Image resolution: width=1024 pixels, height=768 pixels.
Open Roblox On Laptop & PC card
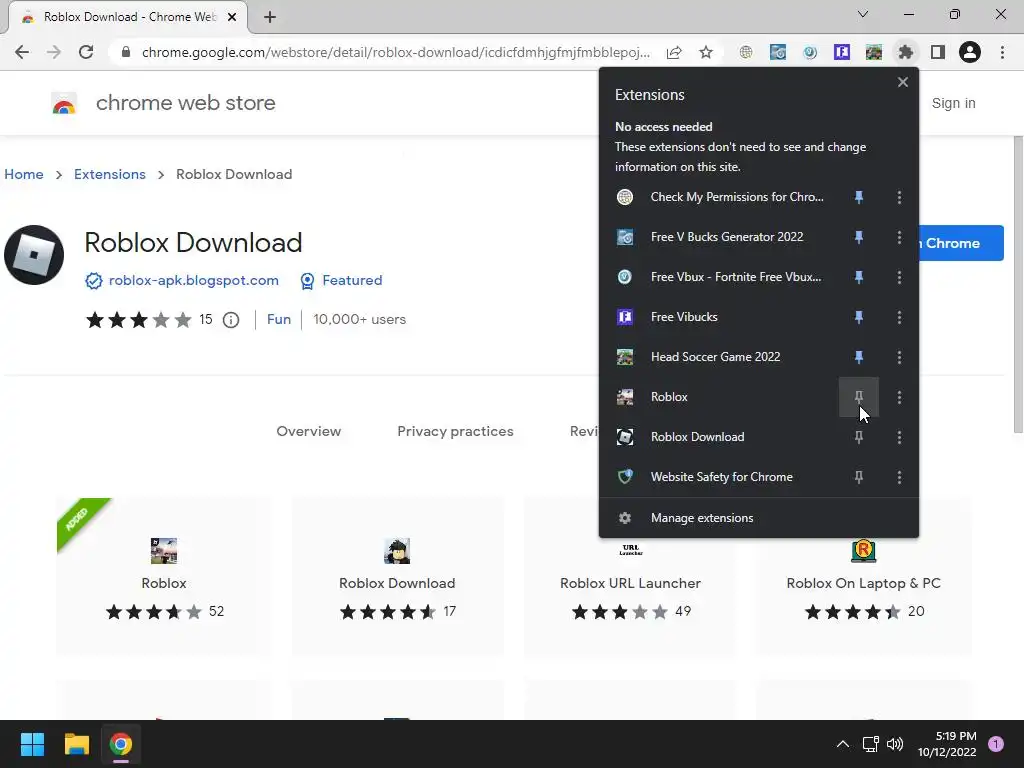[863, 576]
